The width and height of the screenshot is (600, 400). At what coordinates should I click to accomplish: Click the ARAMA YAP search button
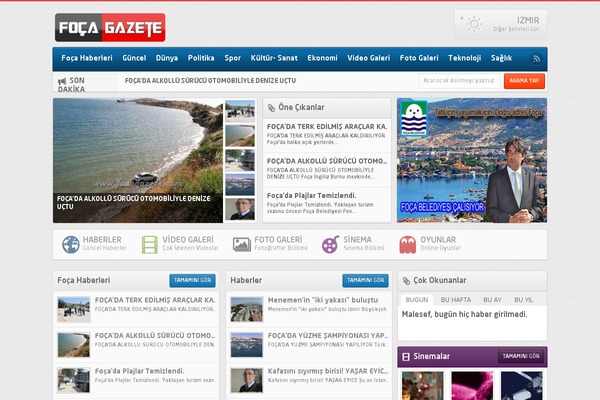click(x=524, y=81)
